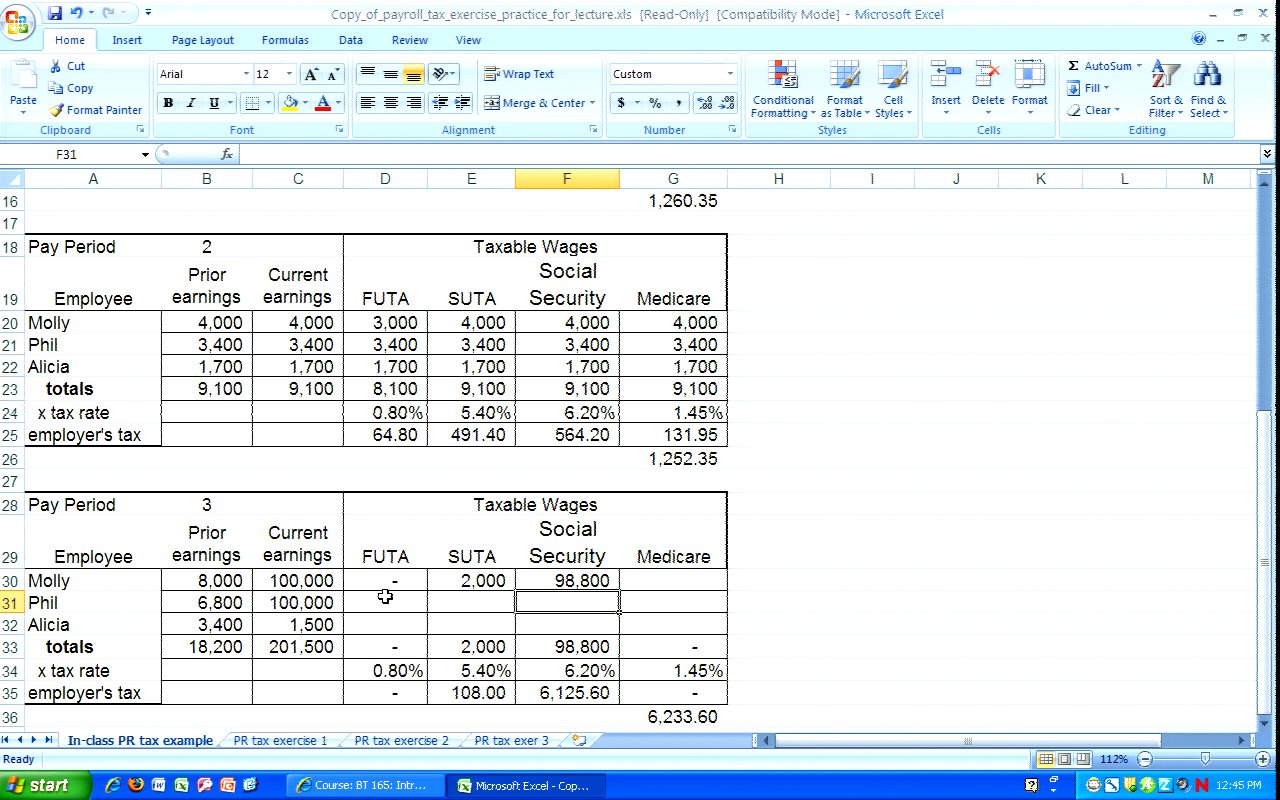This screenshot has height=800, width=1280.
Task: Open the Name Box dropdown arrow
Action: click(145, 155)
